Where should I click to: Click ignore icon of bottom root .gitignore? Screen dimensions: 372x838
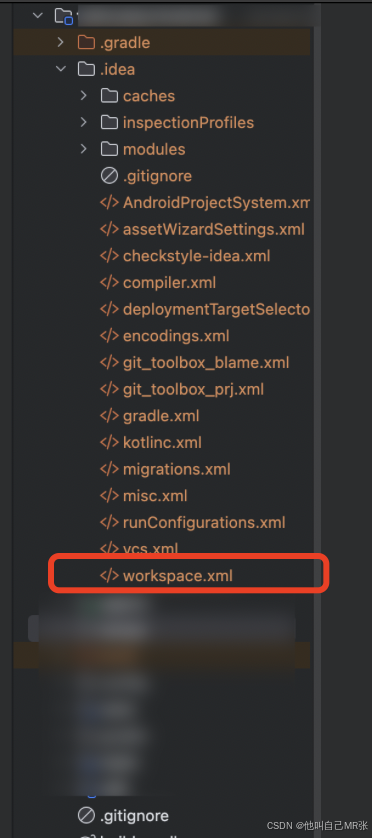coord(86,816)
